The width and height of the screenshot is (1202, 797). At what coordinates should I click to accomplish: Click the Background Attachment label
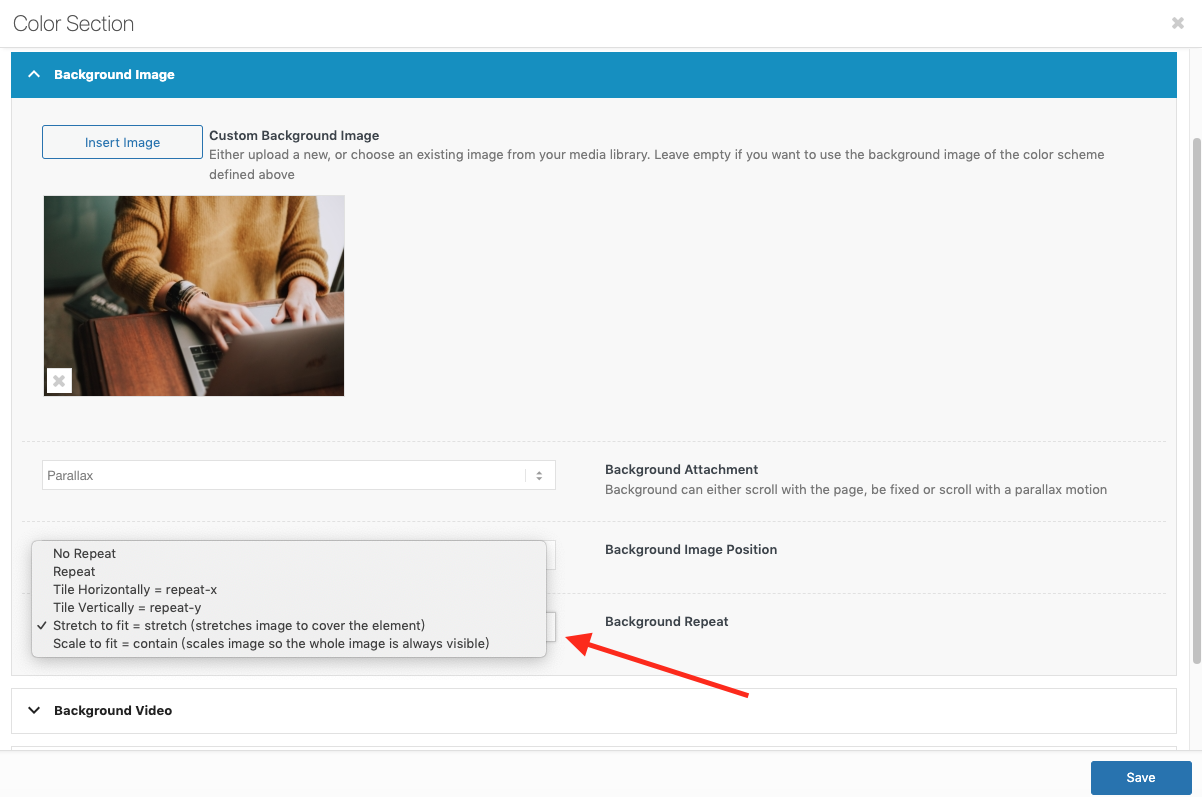coord(682,469)
